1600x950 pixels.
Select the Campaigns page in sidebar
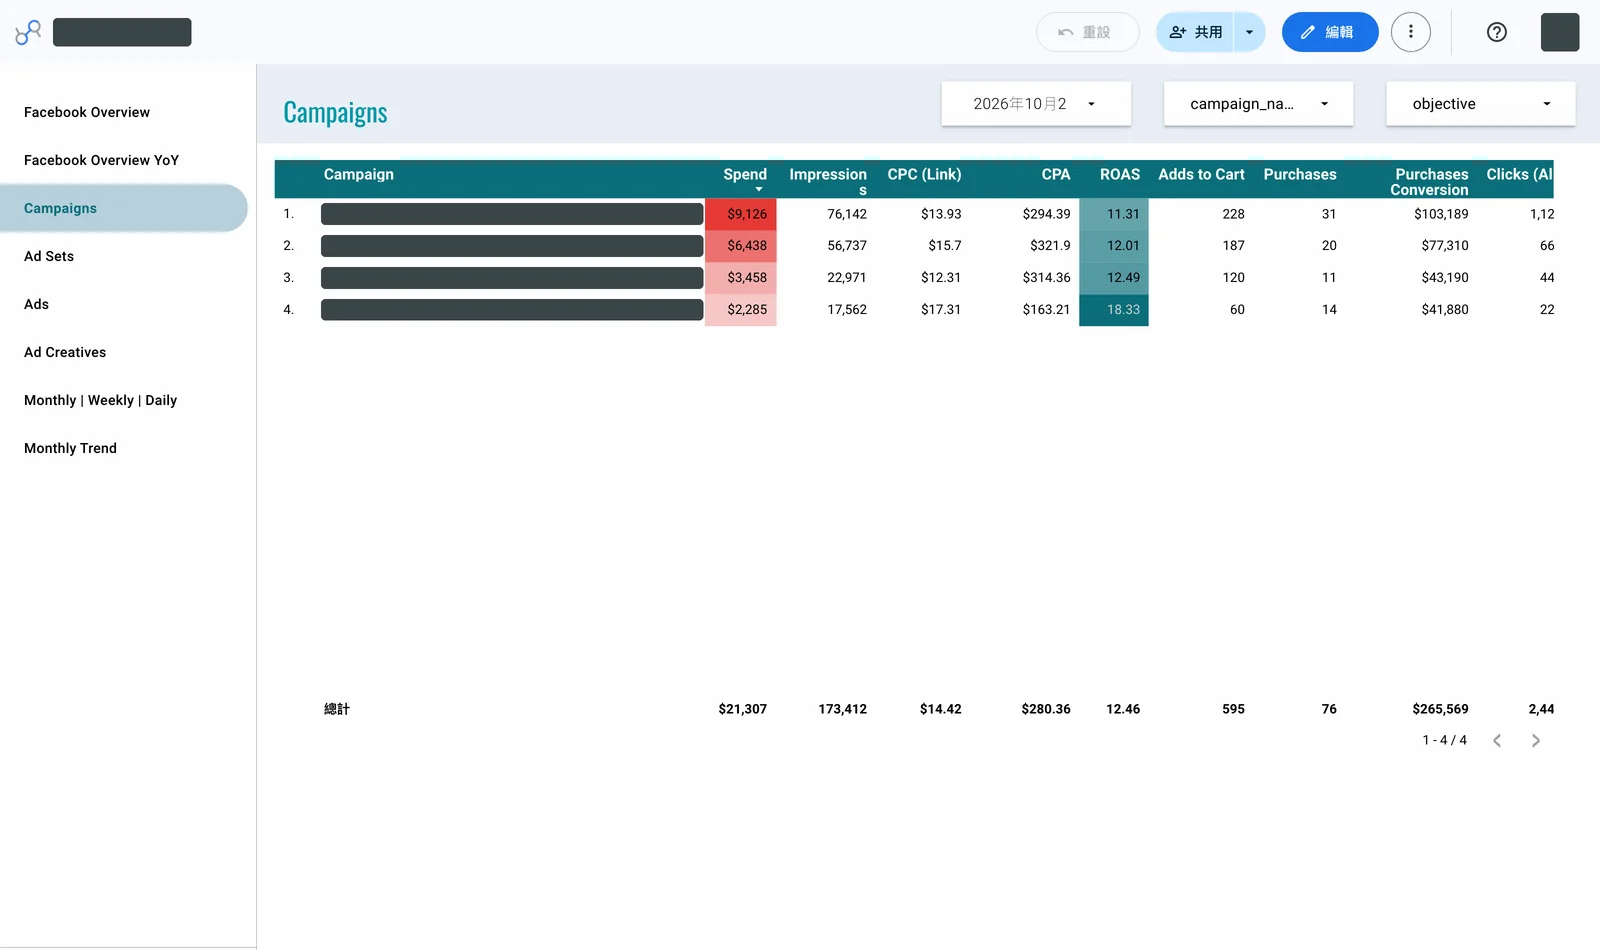tap(124, 208)
